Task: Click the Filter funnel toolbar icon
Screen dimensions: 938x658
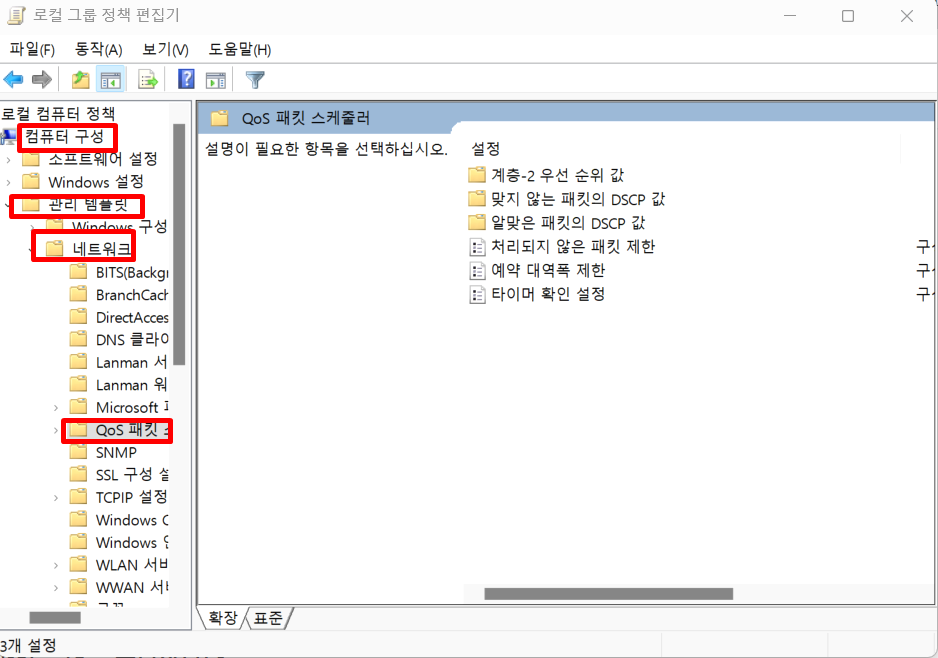Action: (255, 79)
